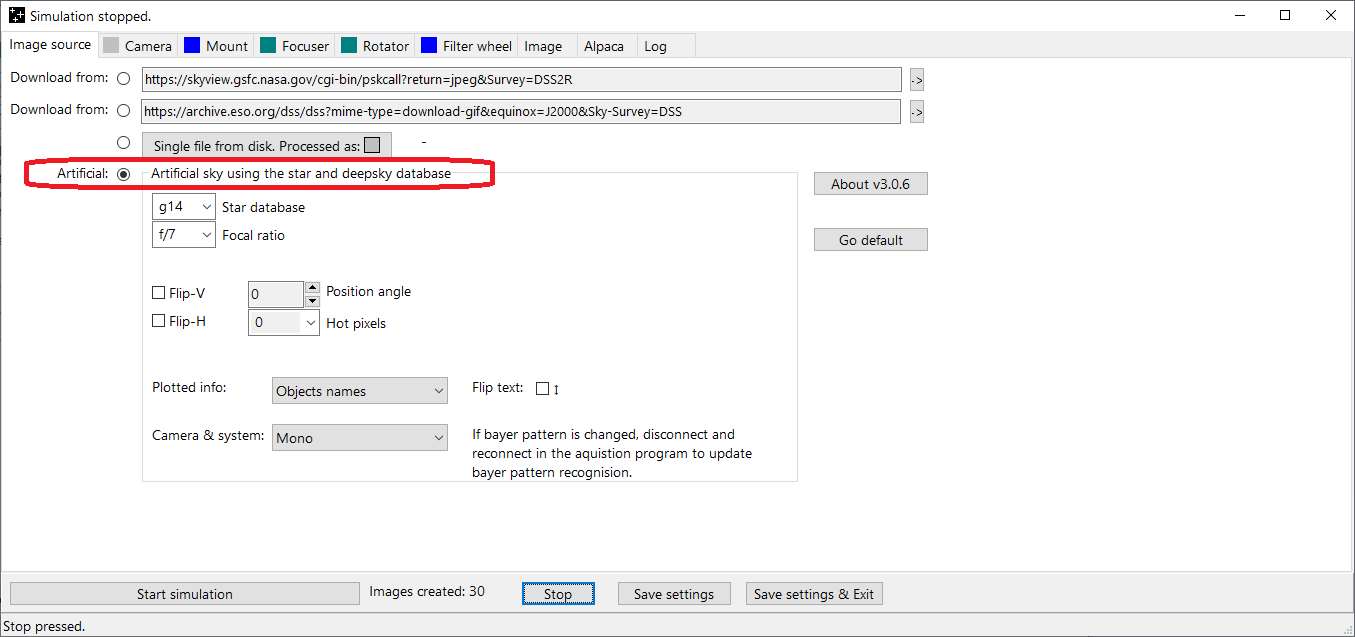The width and height of the screenshot is (1355, 637).
Task: Open the Filter wheel tab
Action: click(x=467, y=46)
